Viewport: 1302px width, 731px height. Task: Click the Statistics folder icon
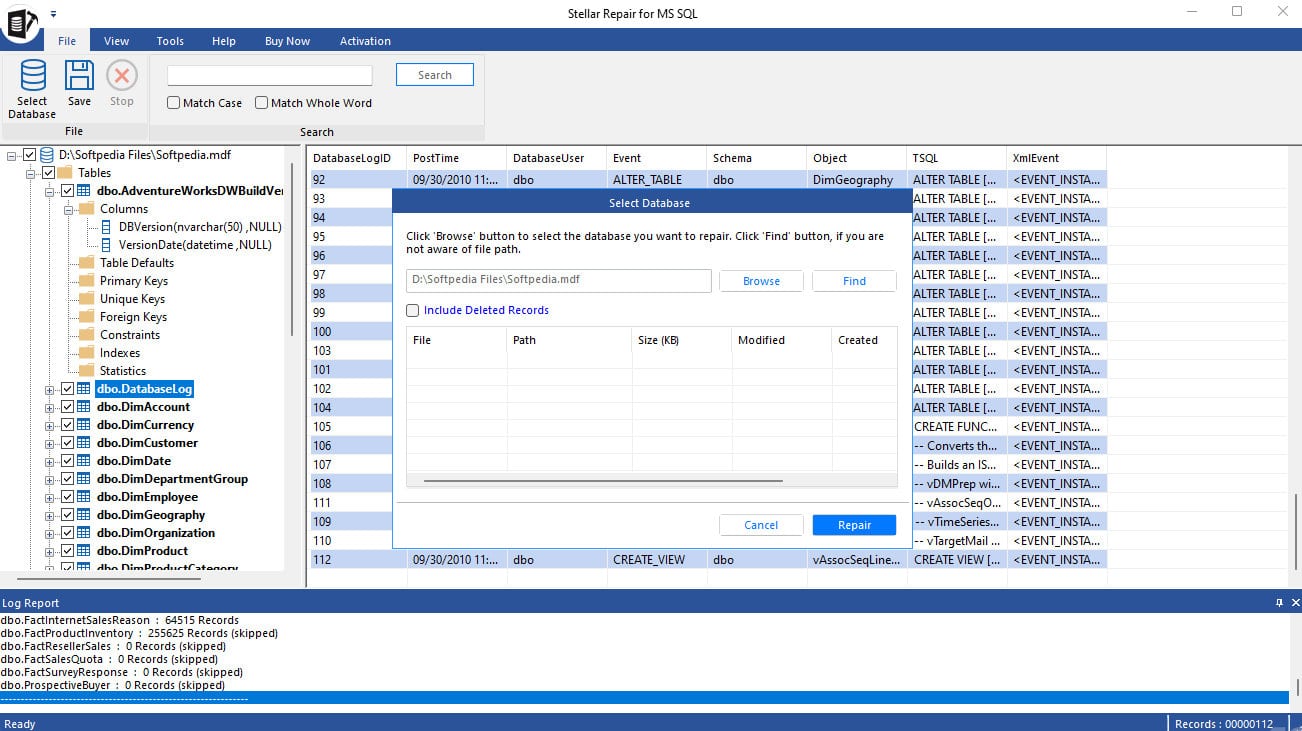pyautogui.click(x=86, y=371)
